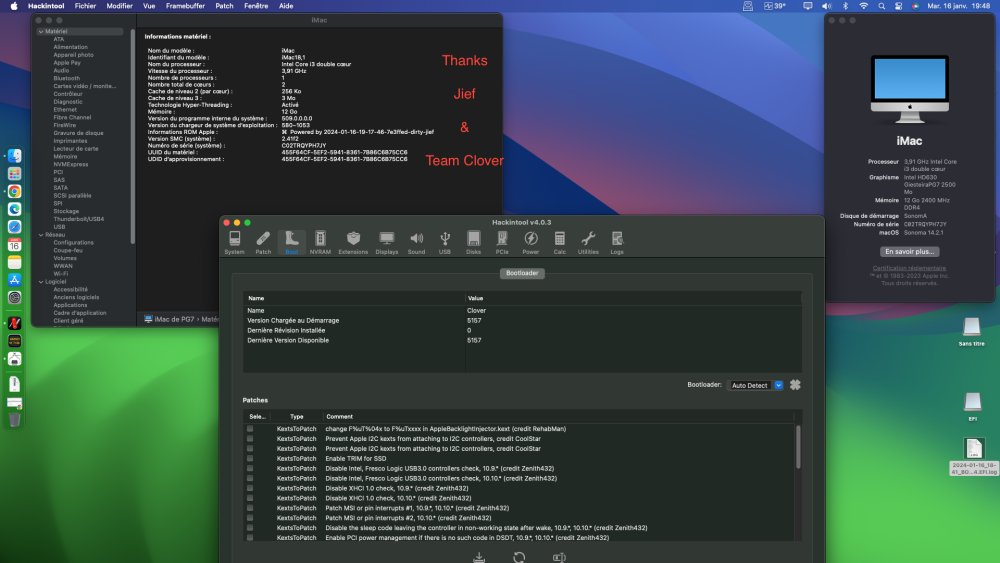This screenshot has width=1000, height=563.
Task: Click the En savoir plus button
Action: [909, 252]
